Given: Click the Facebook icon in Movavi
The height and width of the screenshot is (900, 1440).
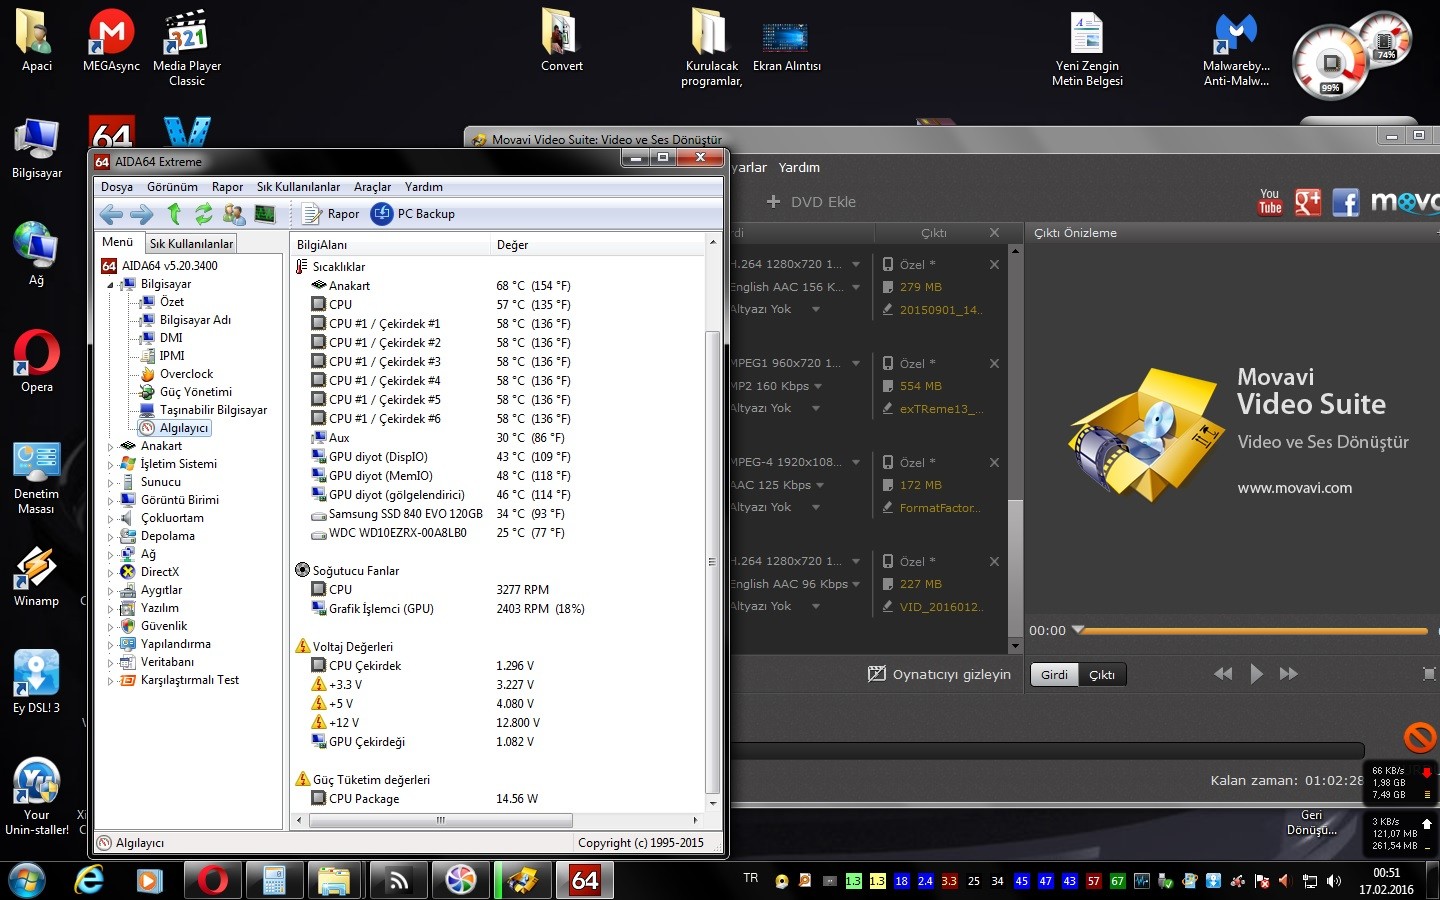Looking at the screenshot, I should 1345,203.
